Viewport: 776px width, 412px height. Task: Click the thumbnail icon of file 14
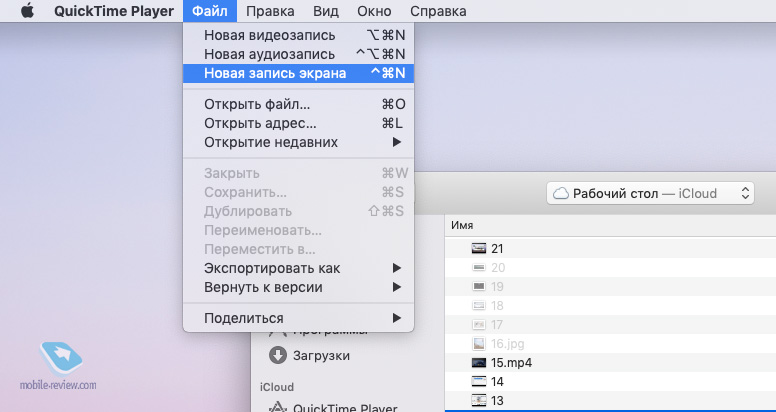click(479, 381)
